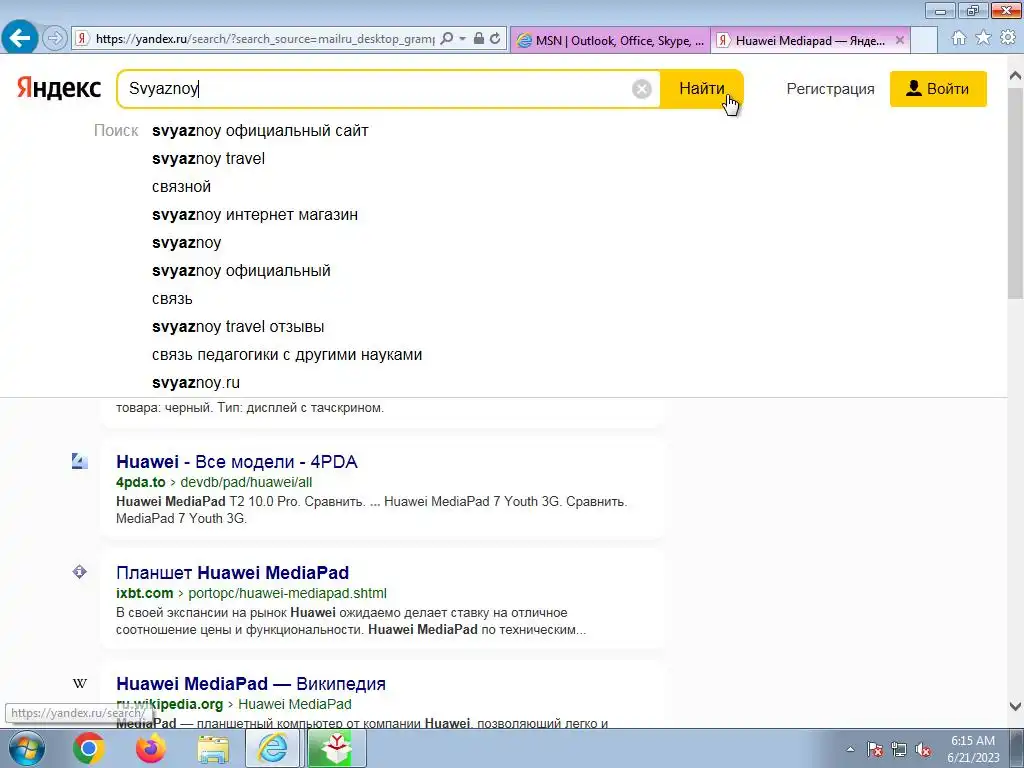Open address bar autocomplete dropdown arrow

coord(462,39)
